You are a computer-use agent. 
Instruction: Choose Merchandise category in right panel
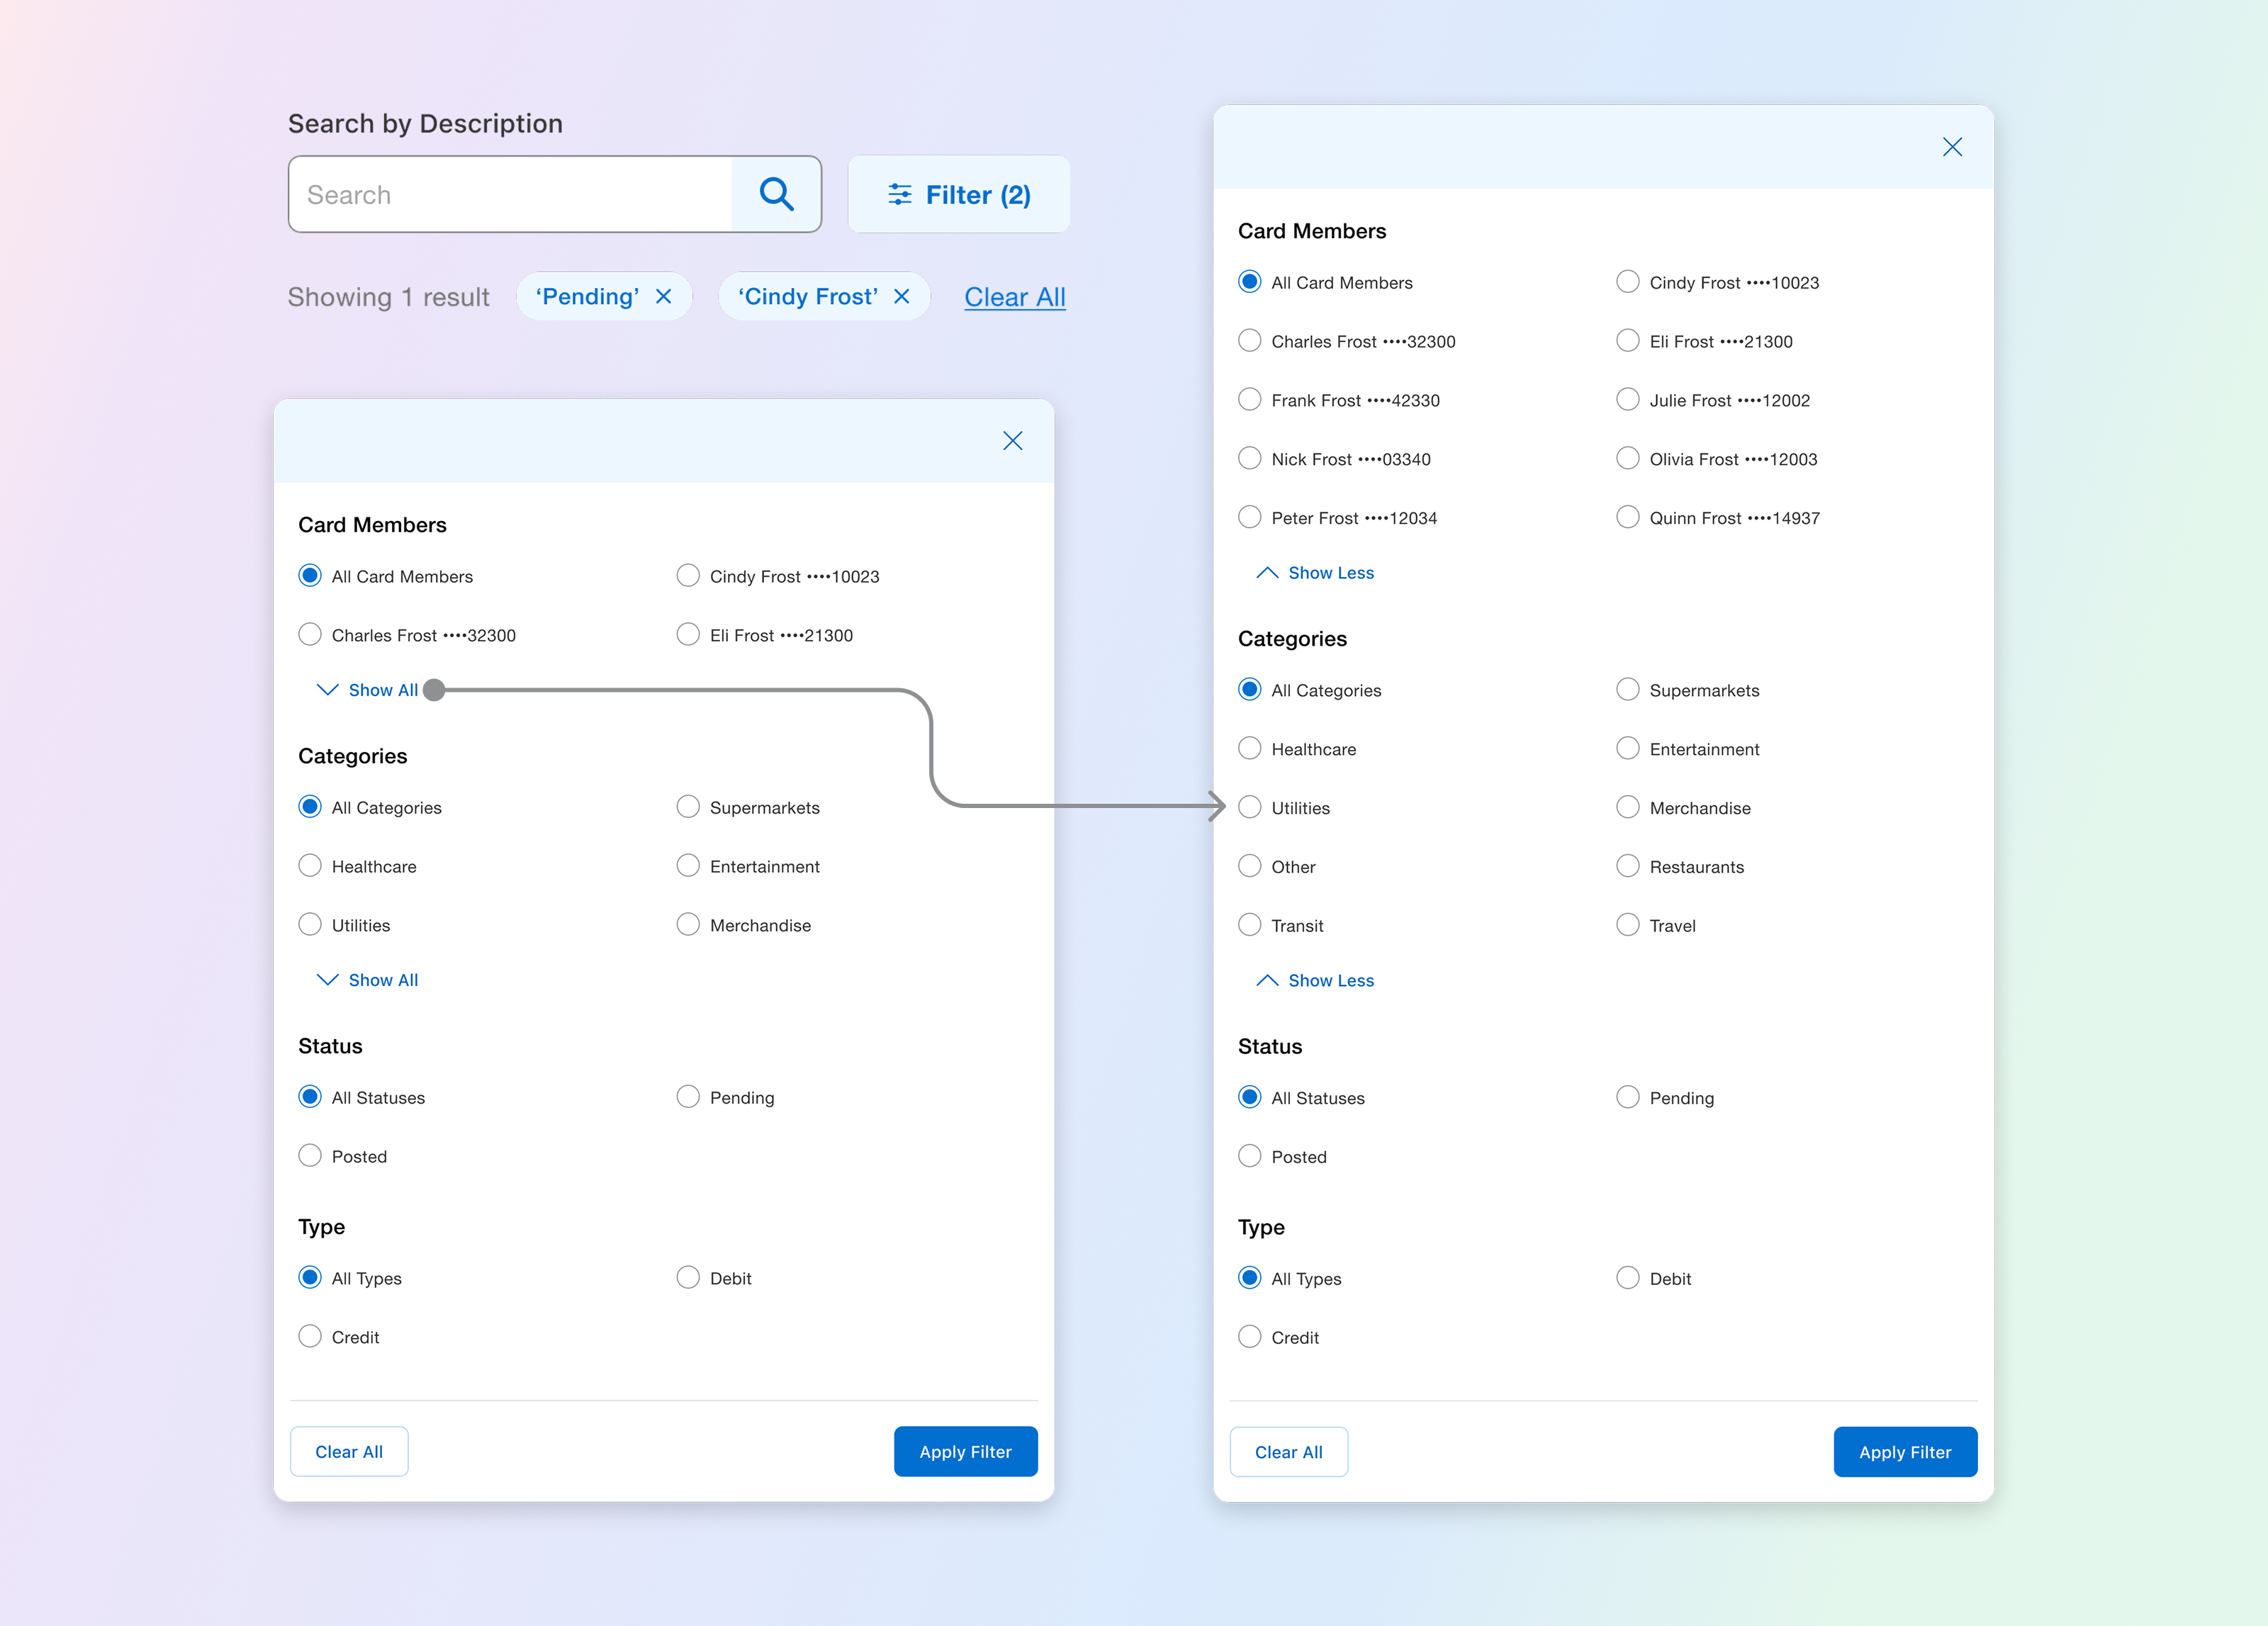coord(1628,808)
